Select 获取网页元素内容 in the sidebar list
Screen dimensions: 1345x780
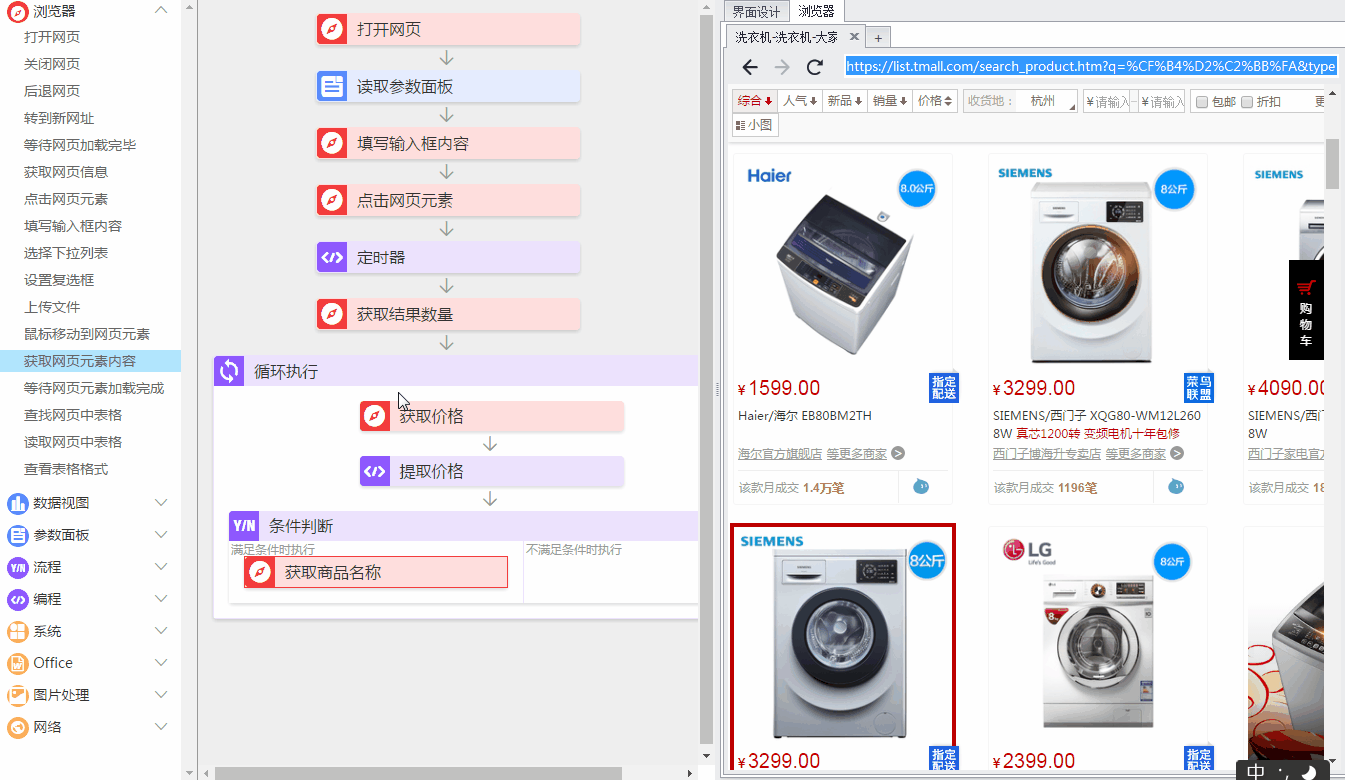point(90,361)
